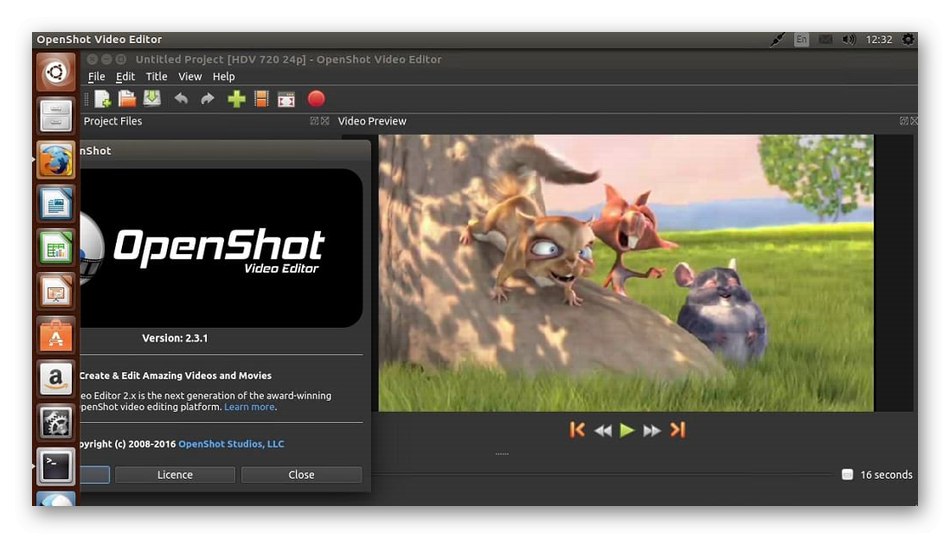Close the About OpenShot dialog
Screen dimensions: 950x538
pos(301,474)
